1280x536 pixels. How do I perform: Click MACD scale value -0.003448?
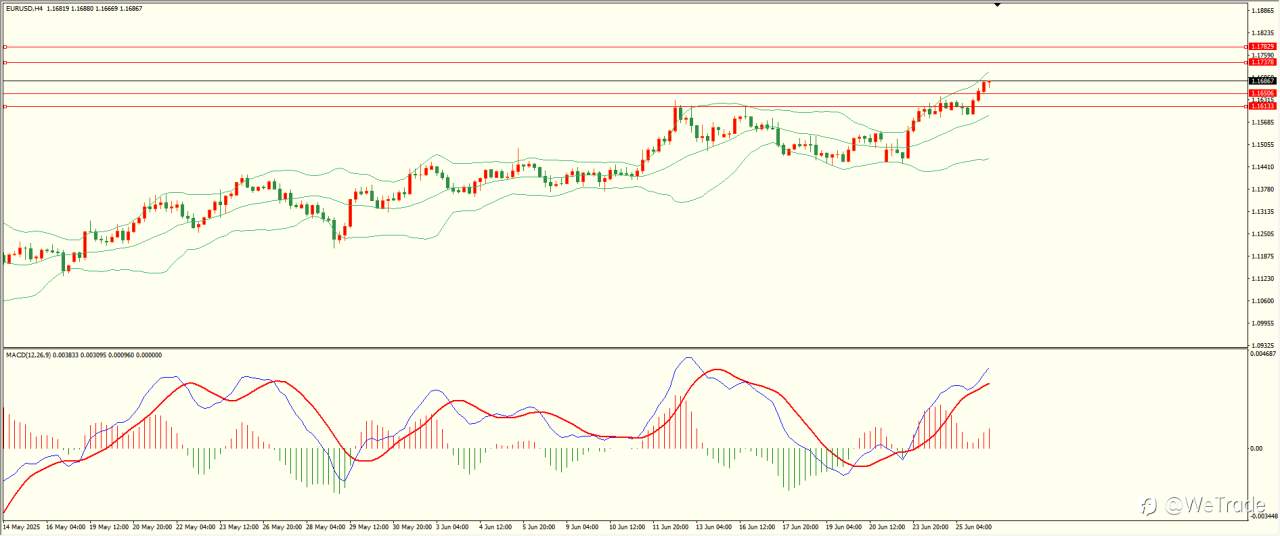[1263, 516]
